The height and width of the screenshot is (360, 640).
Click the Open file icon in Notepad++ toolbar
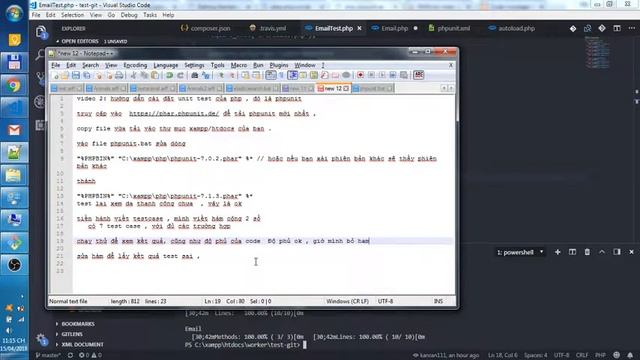[65, 76]
